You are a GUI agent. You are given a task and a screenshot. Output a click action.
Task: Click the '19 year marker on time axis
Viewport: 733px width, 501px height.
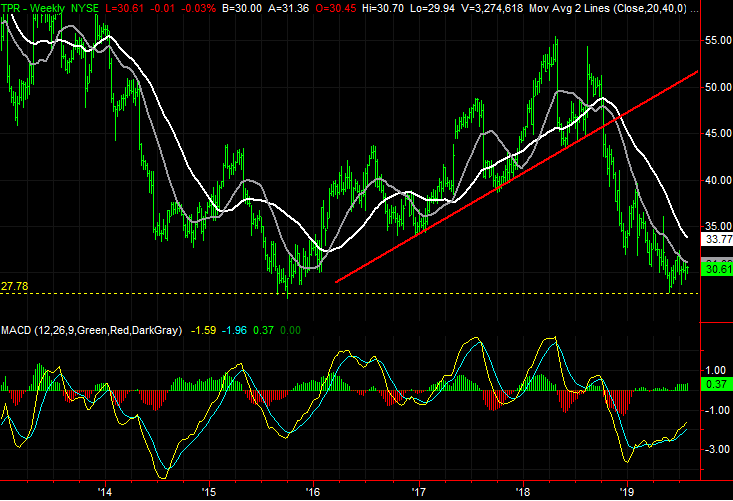pyautogui.click(x=627, y=492)
